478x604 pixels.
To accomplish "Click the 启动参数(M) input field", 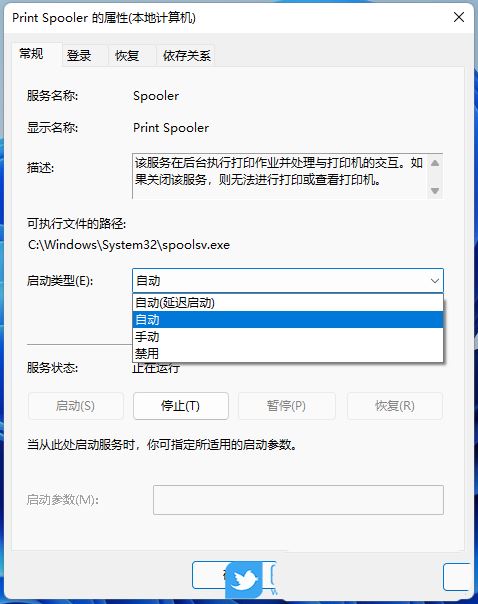I will (x=298, y=500).
